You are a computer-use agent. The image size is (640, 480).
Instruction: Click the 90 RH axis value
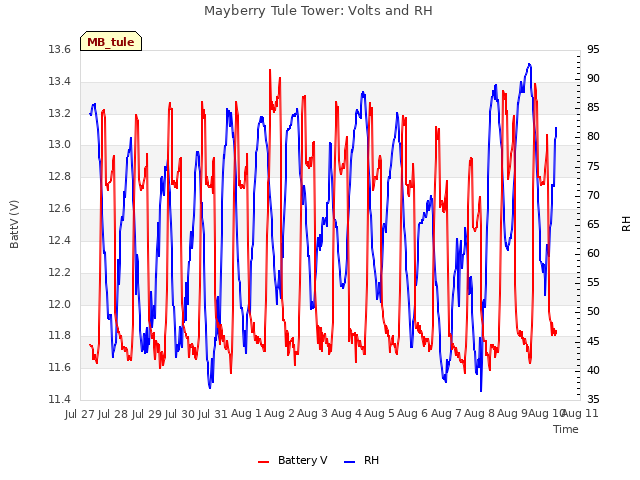593,78
